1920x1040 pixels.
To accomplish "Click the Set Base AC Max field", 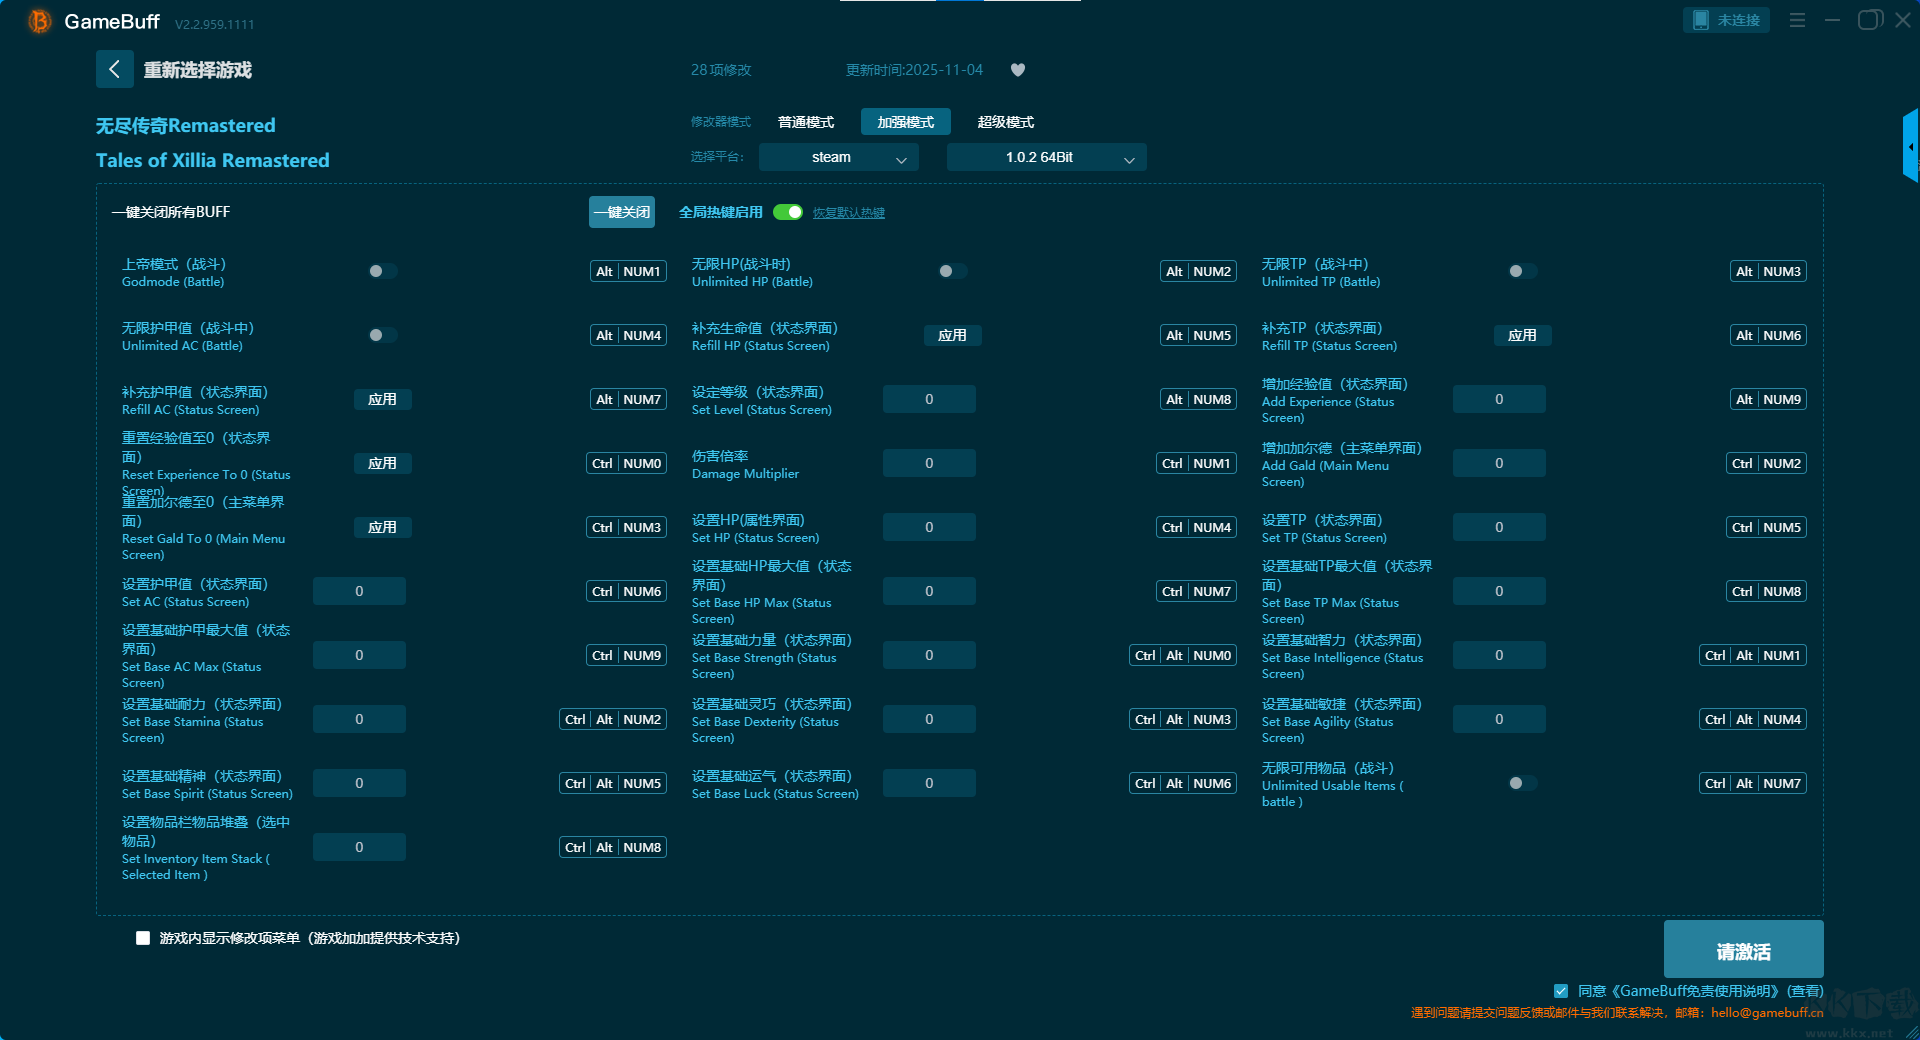I will (359, 655).
